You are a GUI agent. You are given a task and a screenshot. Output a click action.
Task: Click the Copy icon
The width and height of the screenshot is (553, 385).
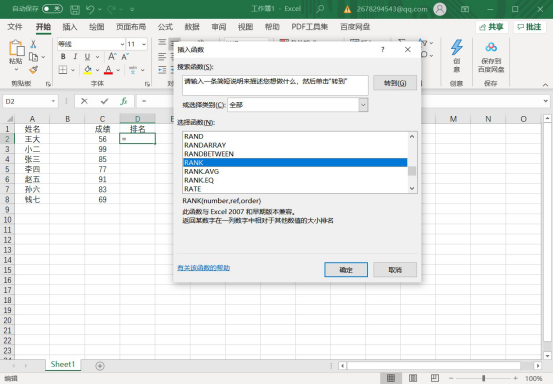click(33, 57)
